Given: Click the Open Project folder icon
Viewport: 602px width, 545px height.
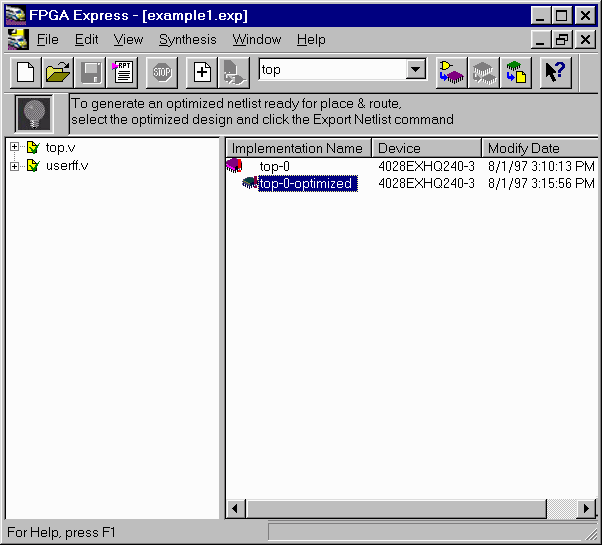Looking at the screenshot, I should [58, 72].
